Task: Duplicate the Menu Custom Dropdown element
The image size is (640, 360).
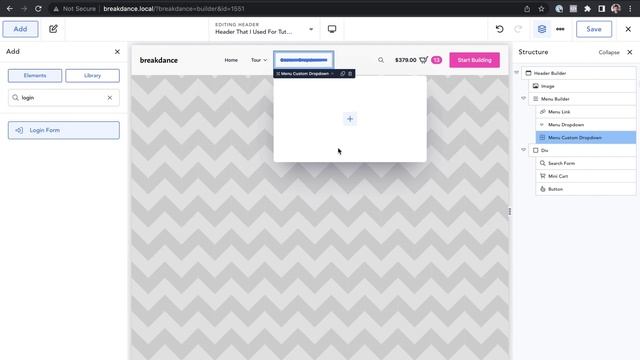Action: pyautogui.click(x=342, y=73)
